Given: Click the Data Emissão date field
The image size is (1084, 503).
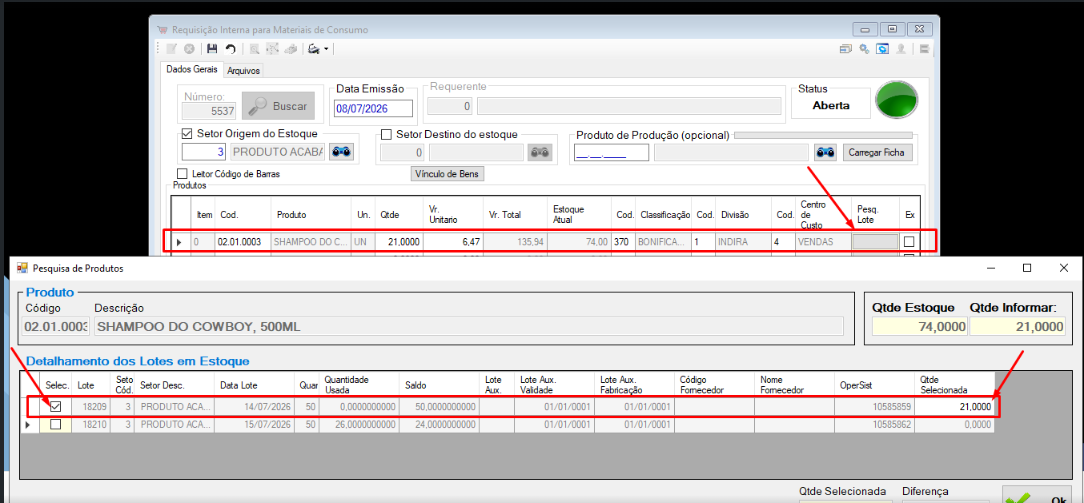Looking at the screenshot, I should (373, 108).
